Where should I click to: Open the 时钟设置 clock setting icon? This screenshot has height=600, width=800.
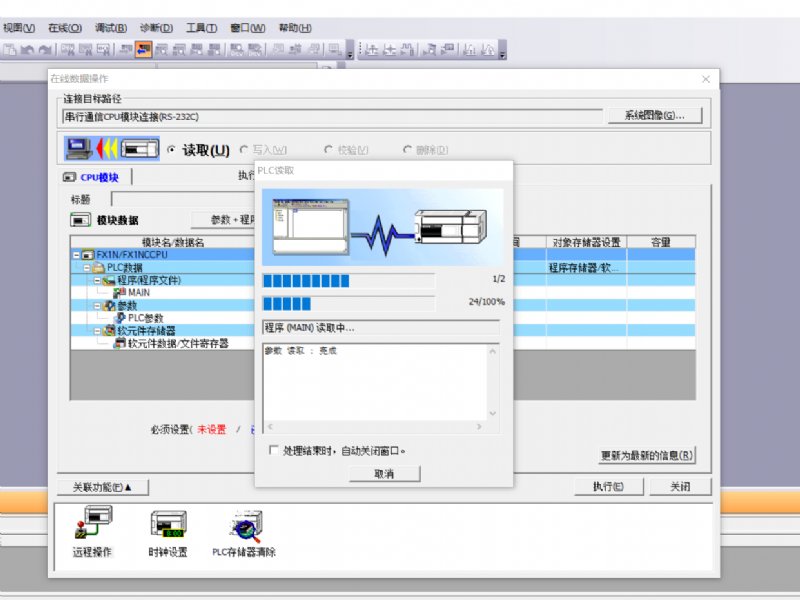click(167, 524)
